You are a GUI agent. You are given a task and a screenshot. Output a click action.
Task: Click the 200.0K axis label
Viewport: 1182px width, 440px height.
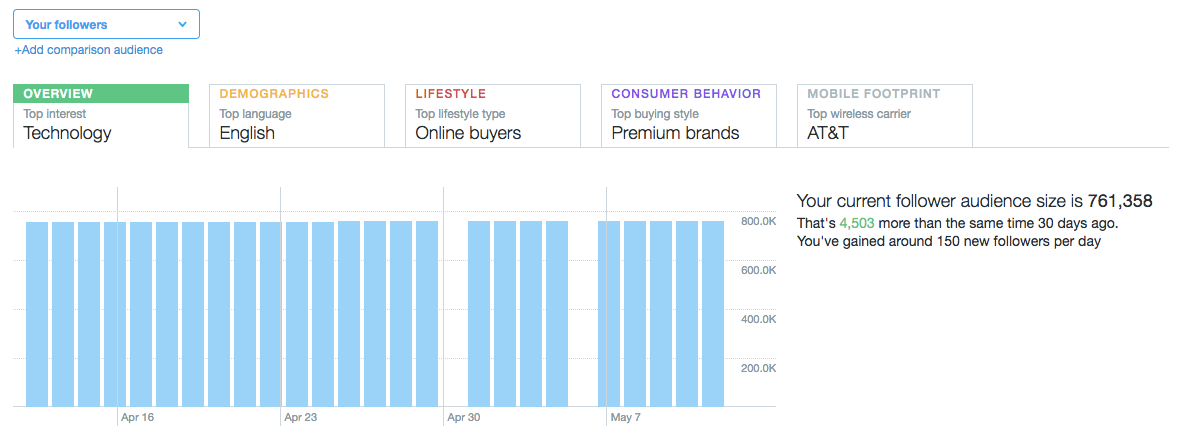click(759, 368)
